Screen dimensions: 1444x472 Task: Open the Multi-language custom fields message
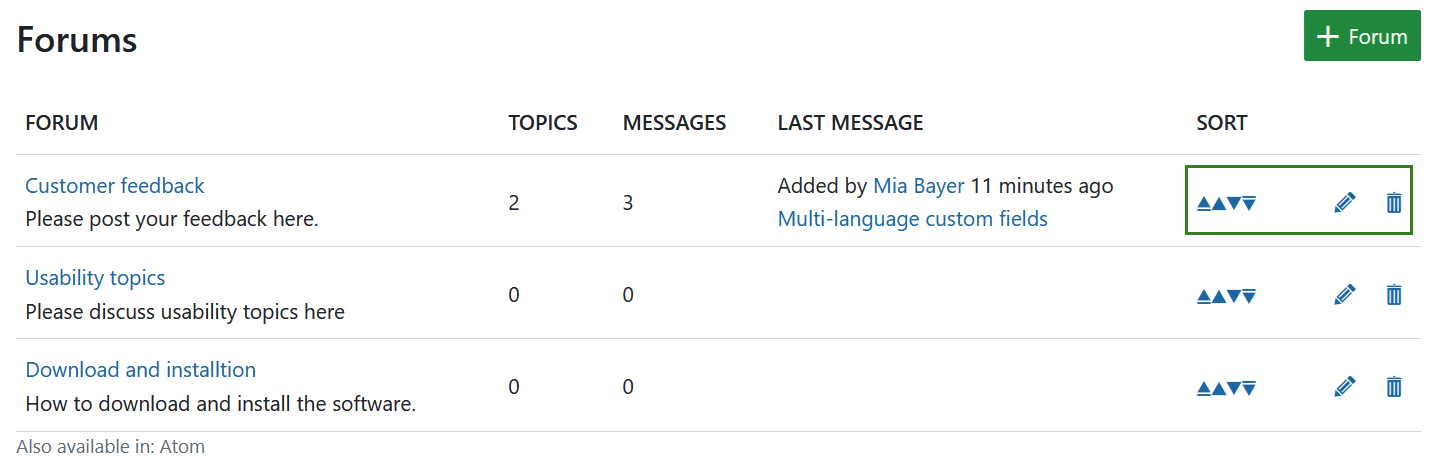[912, 219]
